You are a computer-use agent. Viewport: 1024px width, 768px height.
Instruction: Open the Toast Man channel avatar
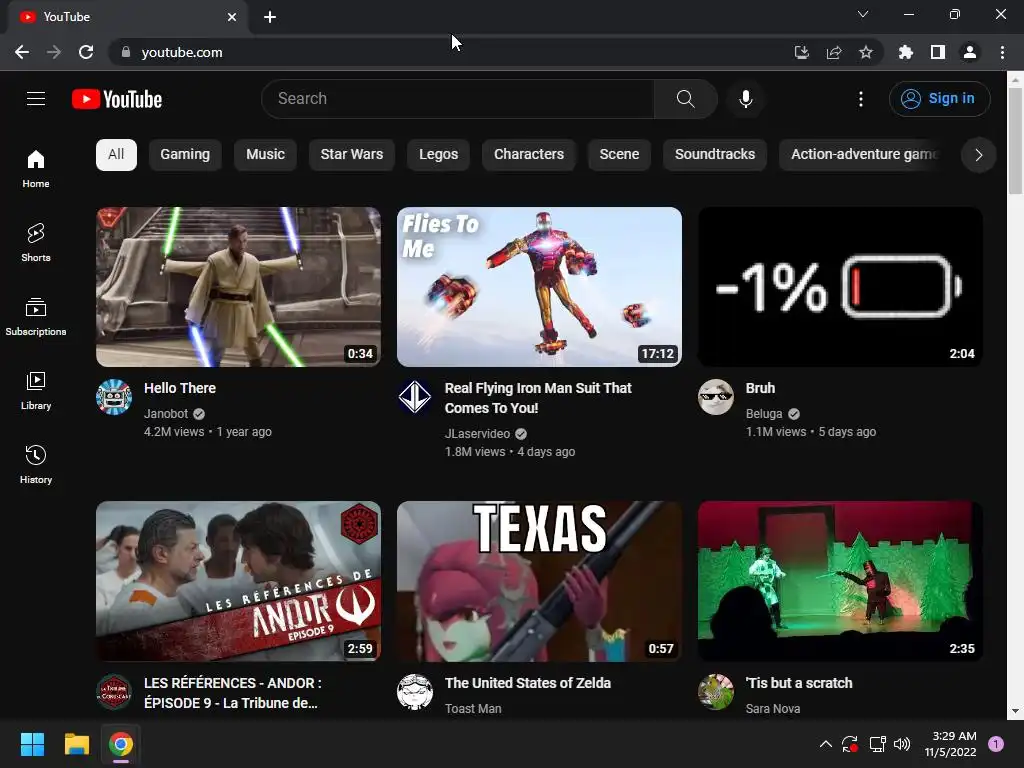(x=415, y=692)
